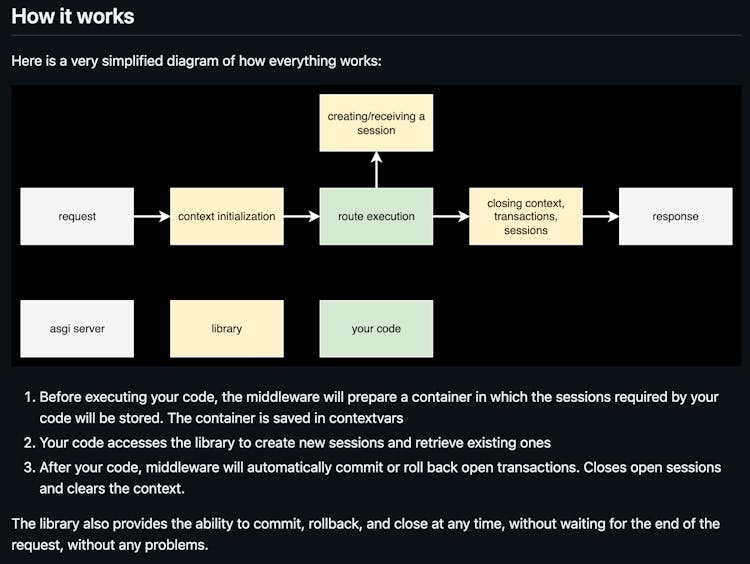The width and height of the screenshot is (750, 564).
Task: Click arrow between request and context initialization
Action: (151, 216)
